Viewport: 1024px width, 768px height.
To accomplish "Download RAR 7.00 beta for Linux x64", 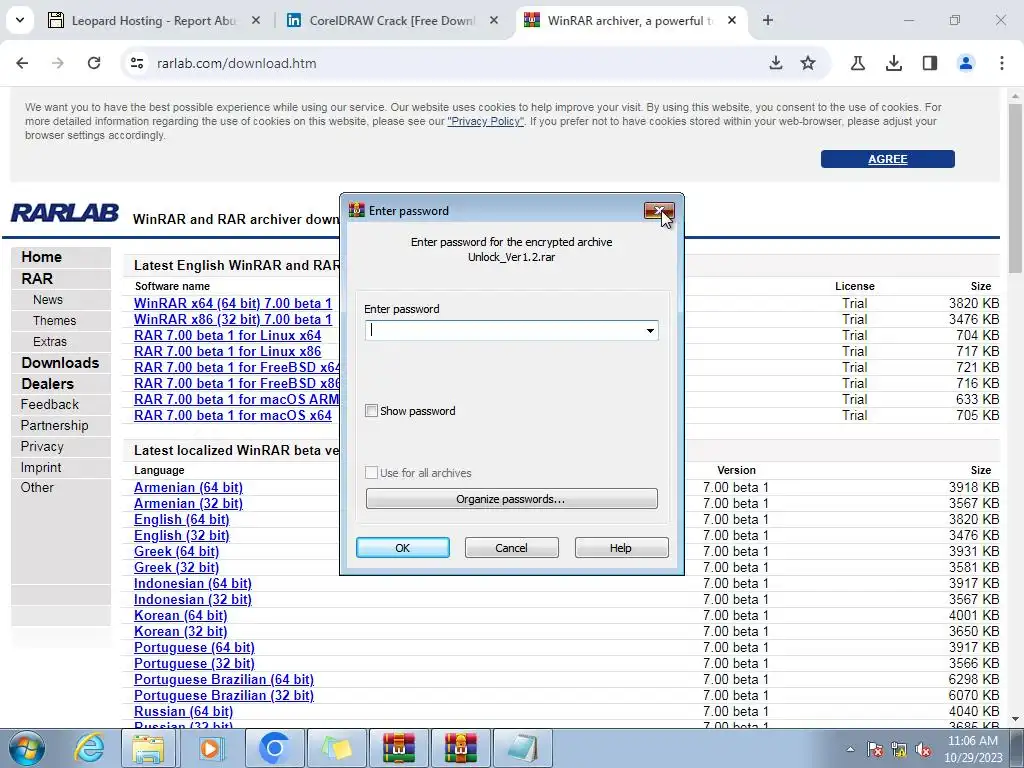I will coord(227,336).
